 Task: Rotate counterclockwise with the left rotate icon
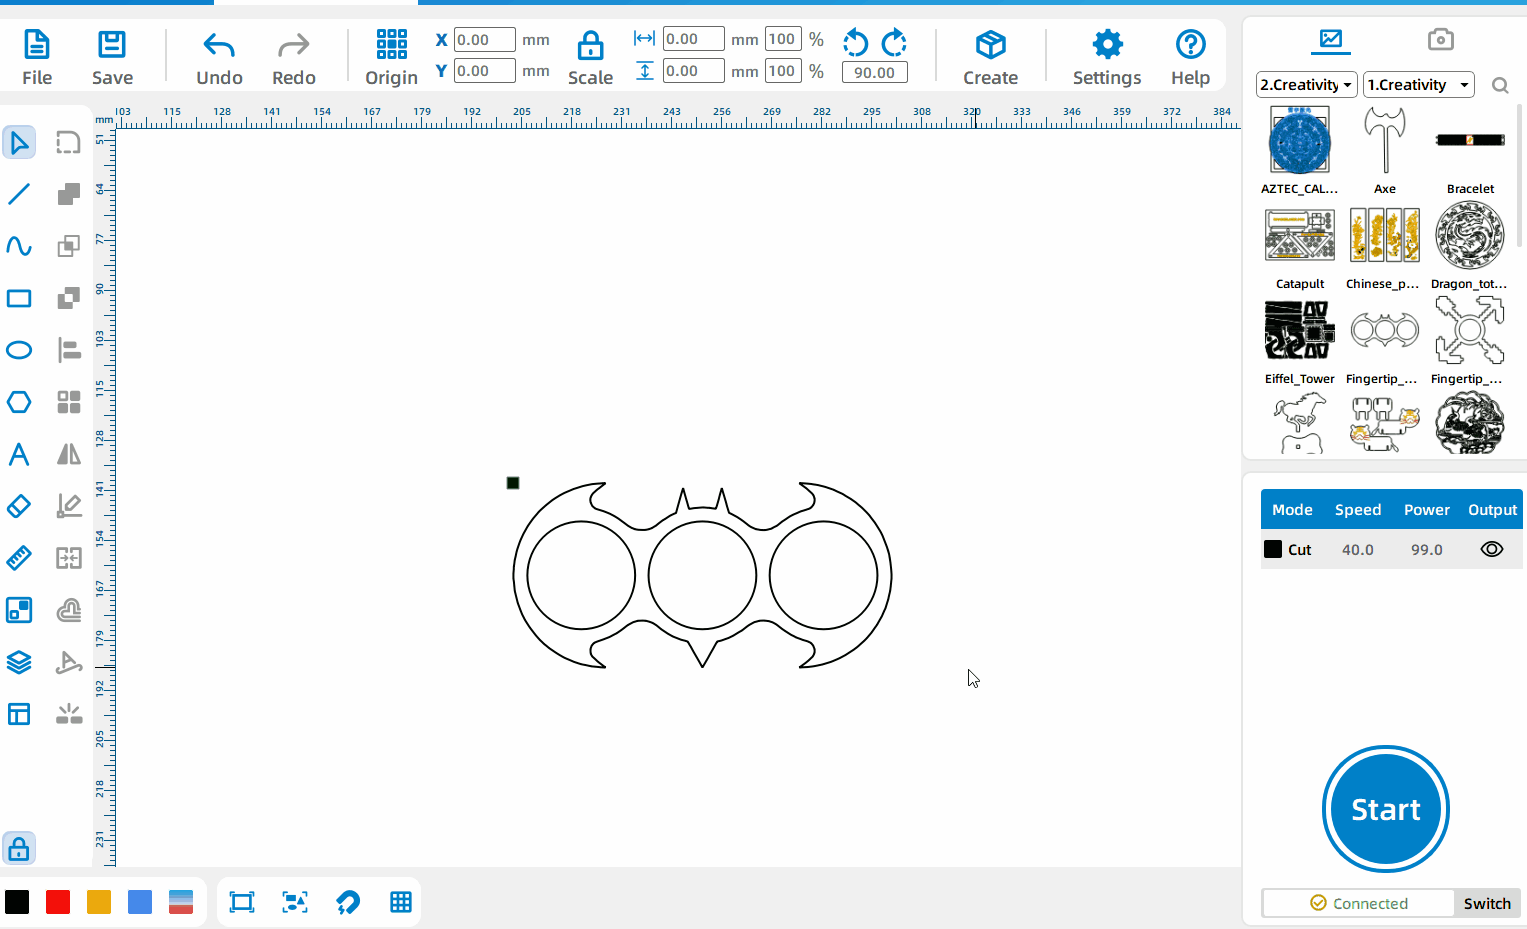[x=855, y=43]
